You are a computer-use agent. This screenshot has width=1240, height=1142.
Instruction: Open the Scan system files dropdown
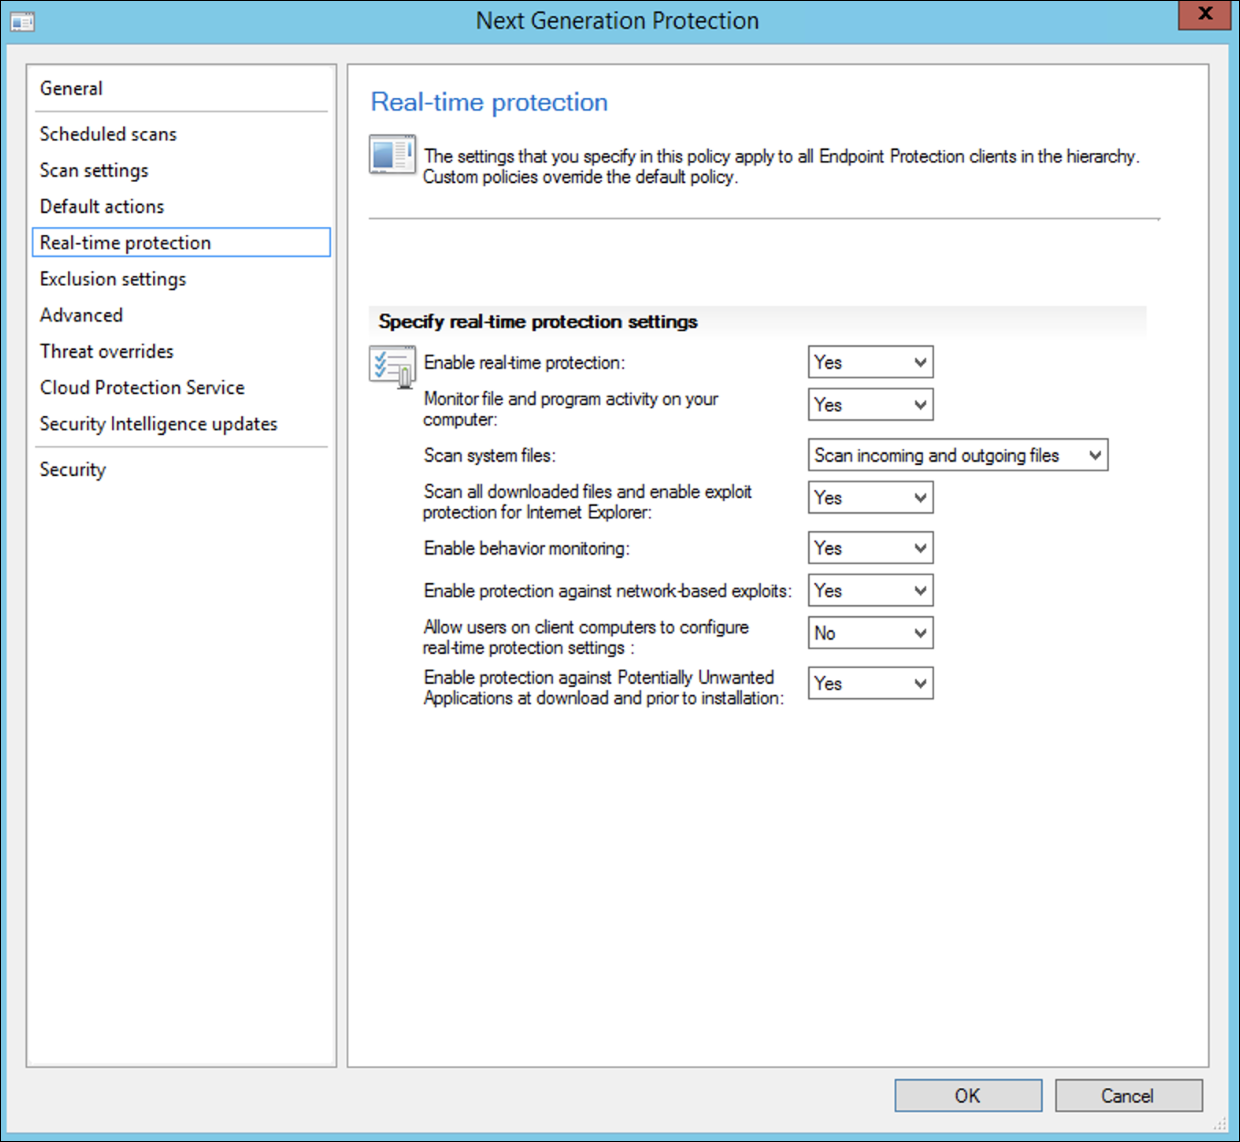point(957,456)
